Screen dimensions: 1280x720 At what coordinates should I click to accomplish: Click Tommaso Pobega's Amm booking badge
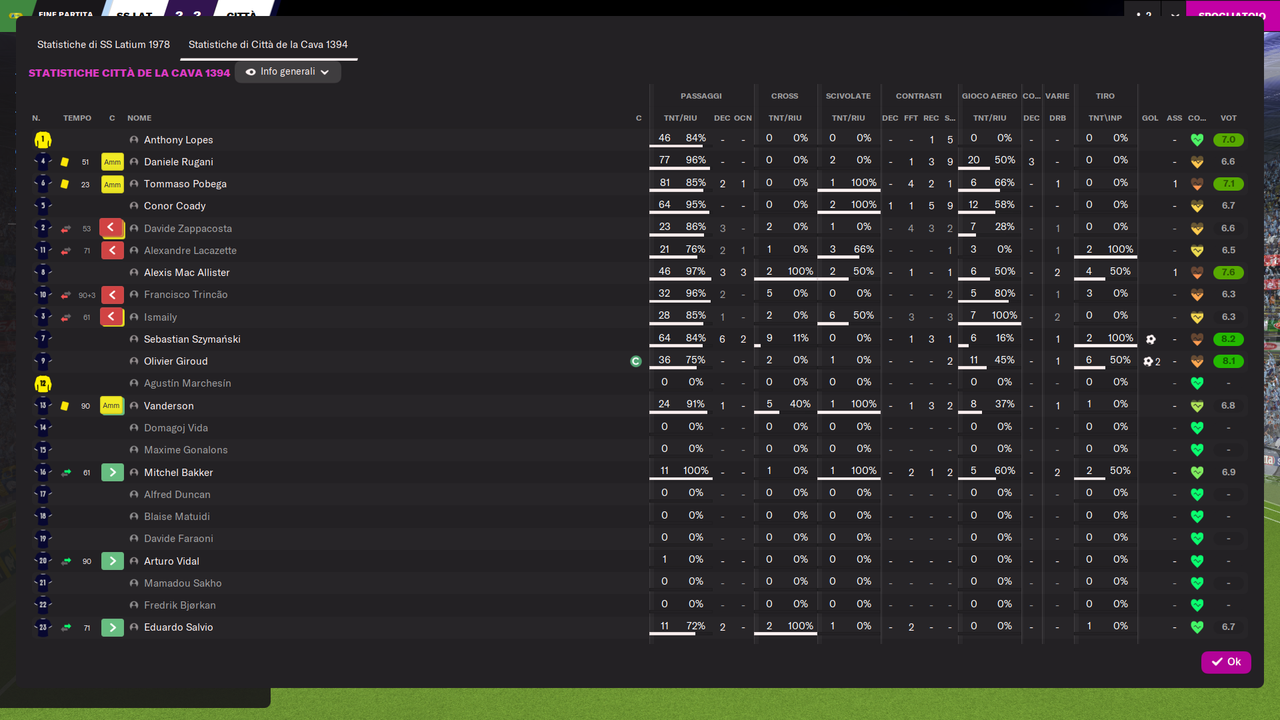pos(112,184)
